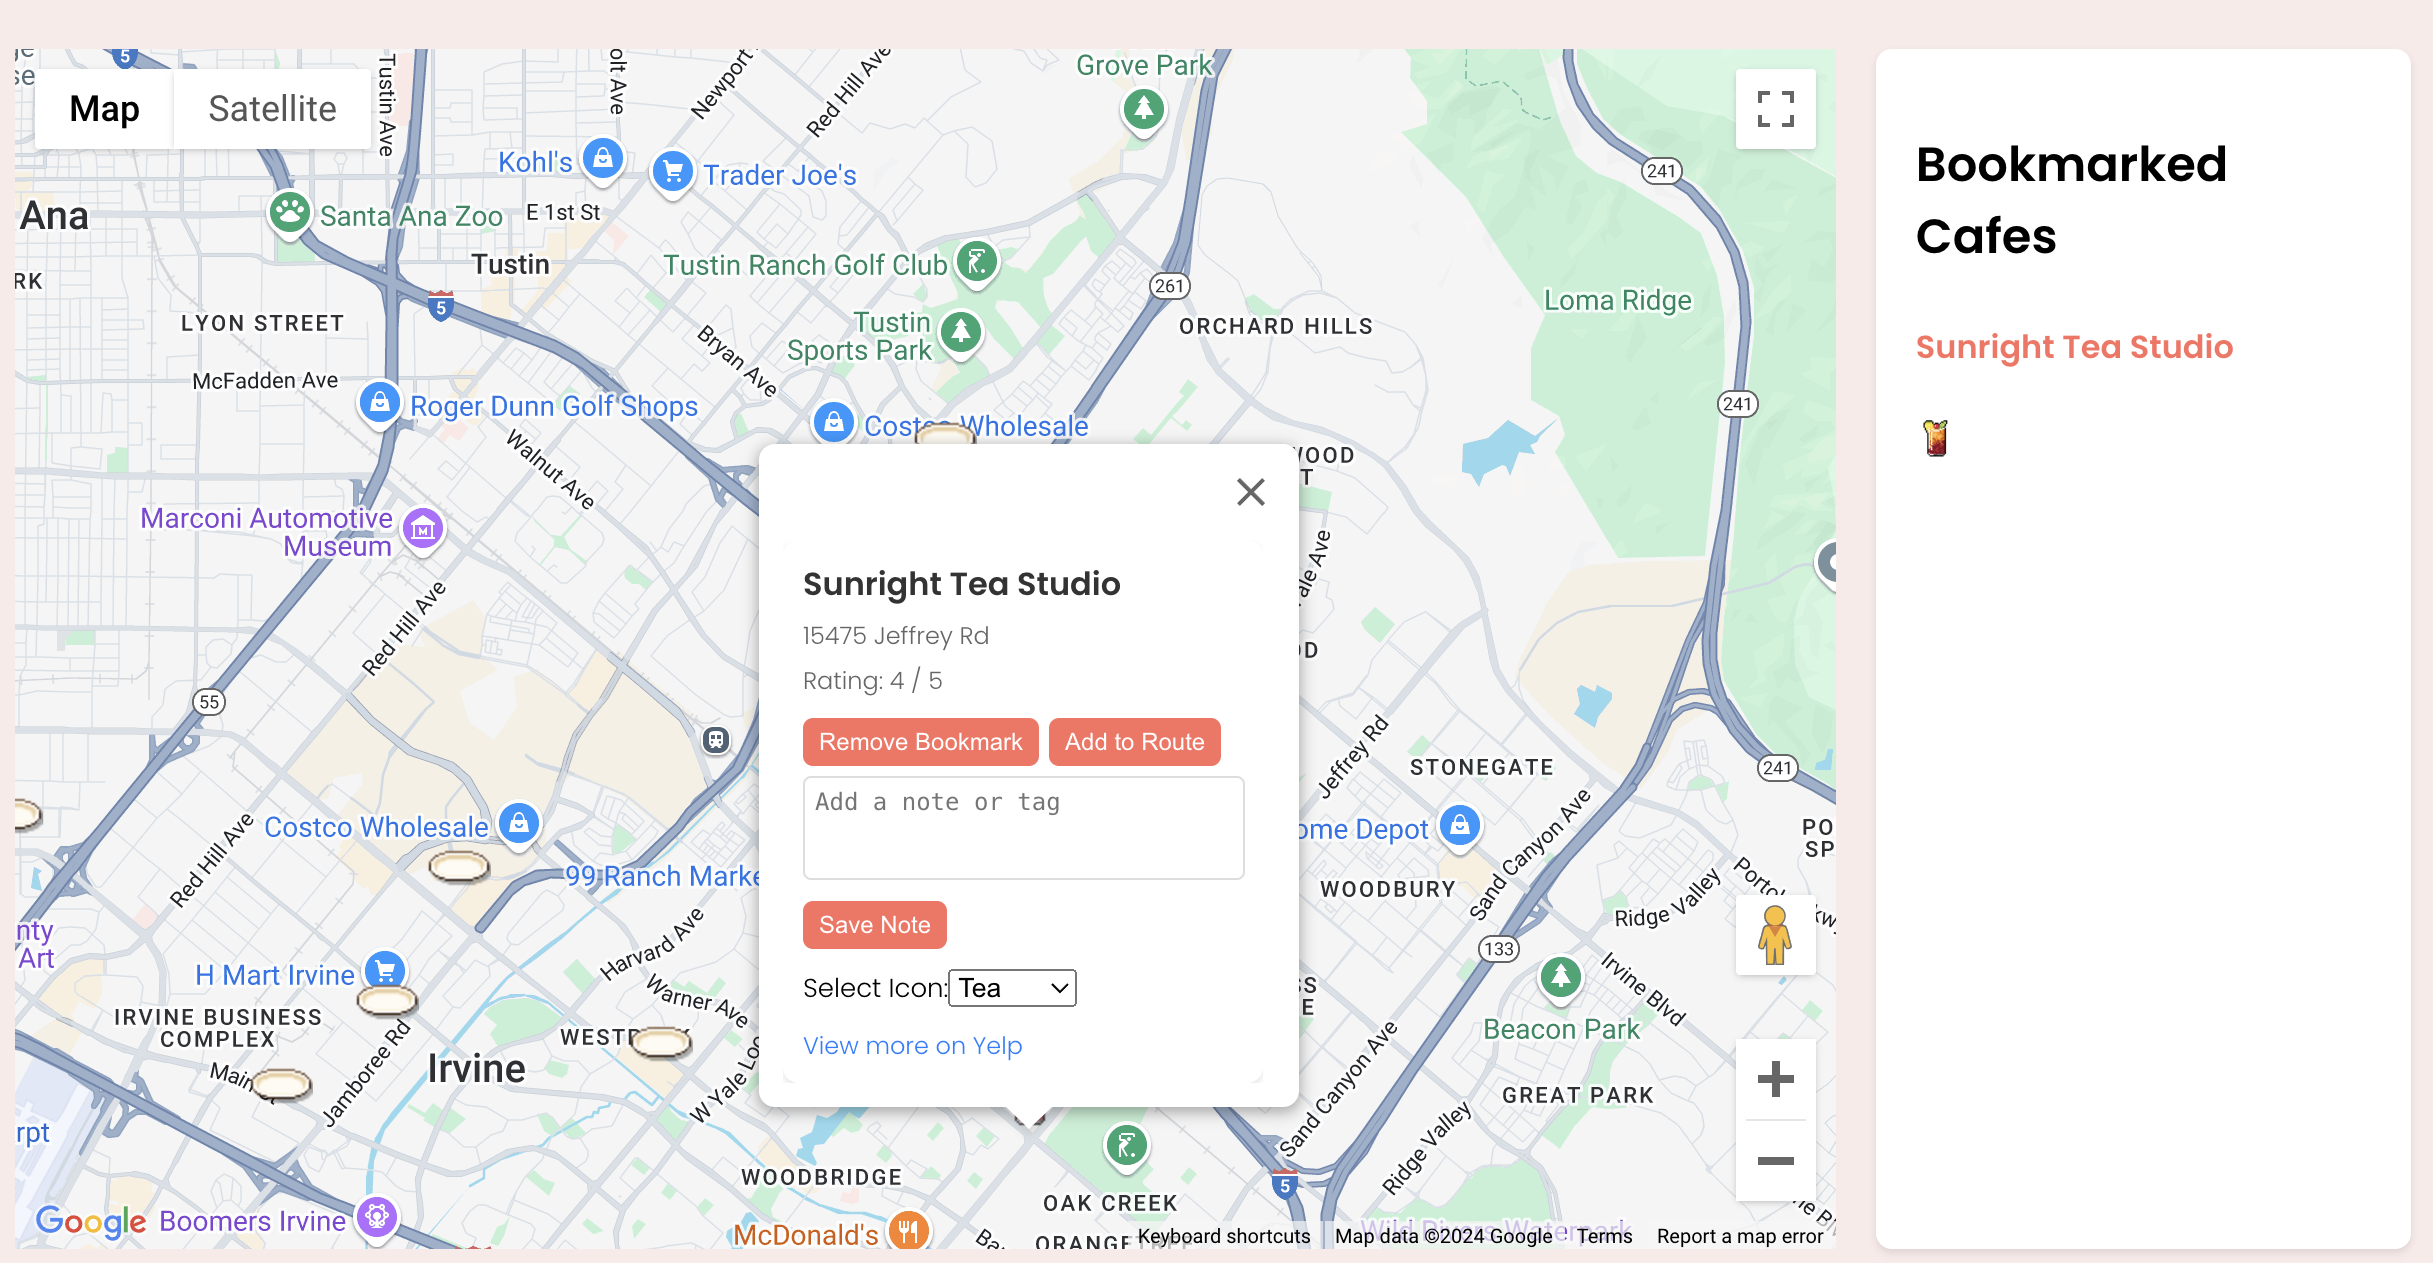Click the zoom out minus button
Image resolution: width=2433 pixels, height=1263 pixels.
click(1775, 1160)
